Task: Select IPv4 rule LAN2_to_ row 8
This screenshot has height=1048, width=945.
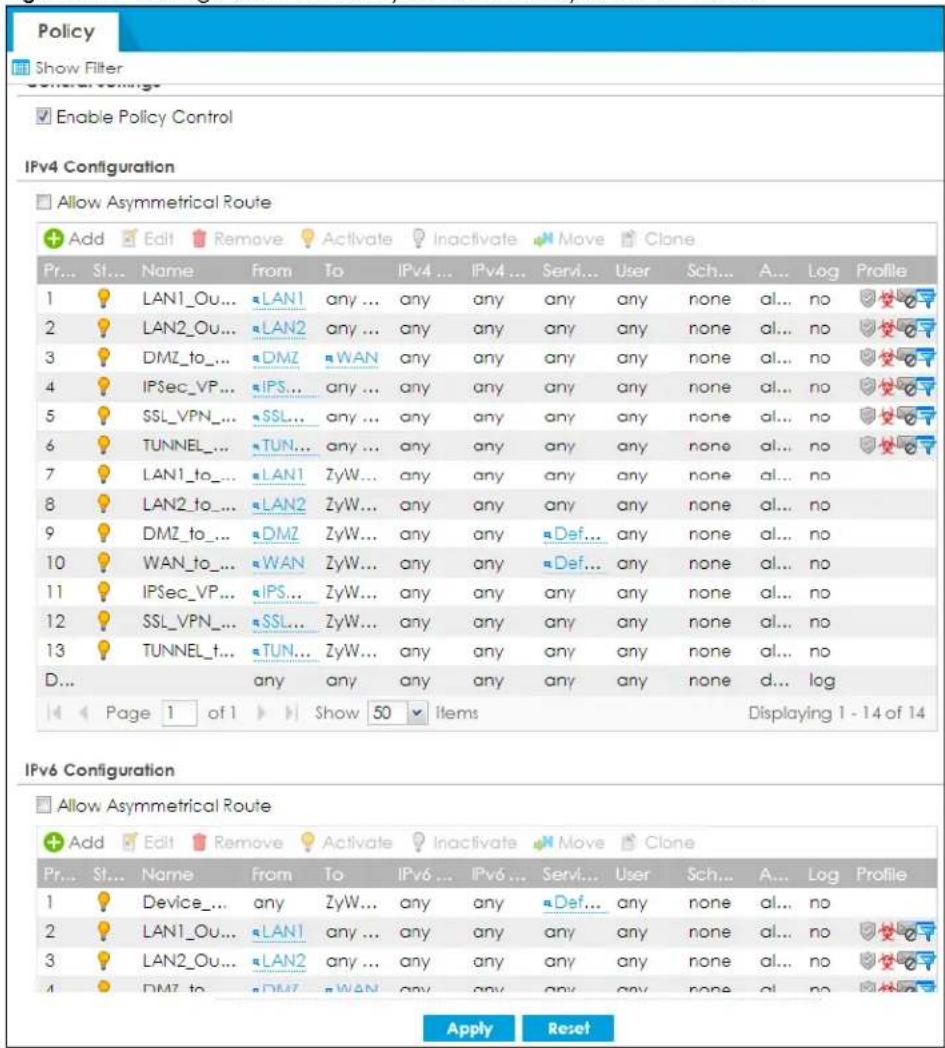Action: click(x=487, y=505)
